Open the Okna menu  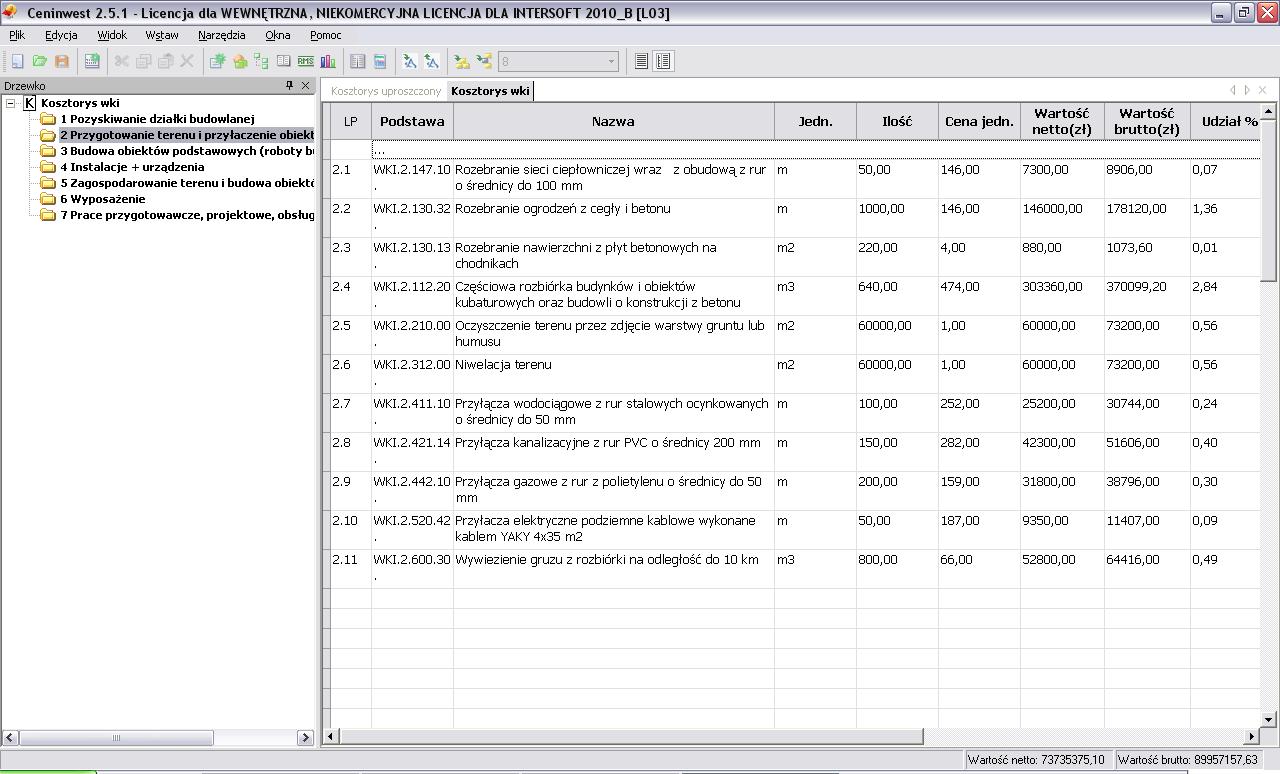[278, 35]
